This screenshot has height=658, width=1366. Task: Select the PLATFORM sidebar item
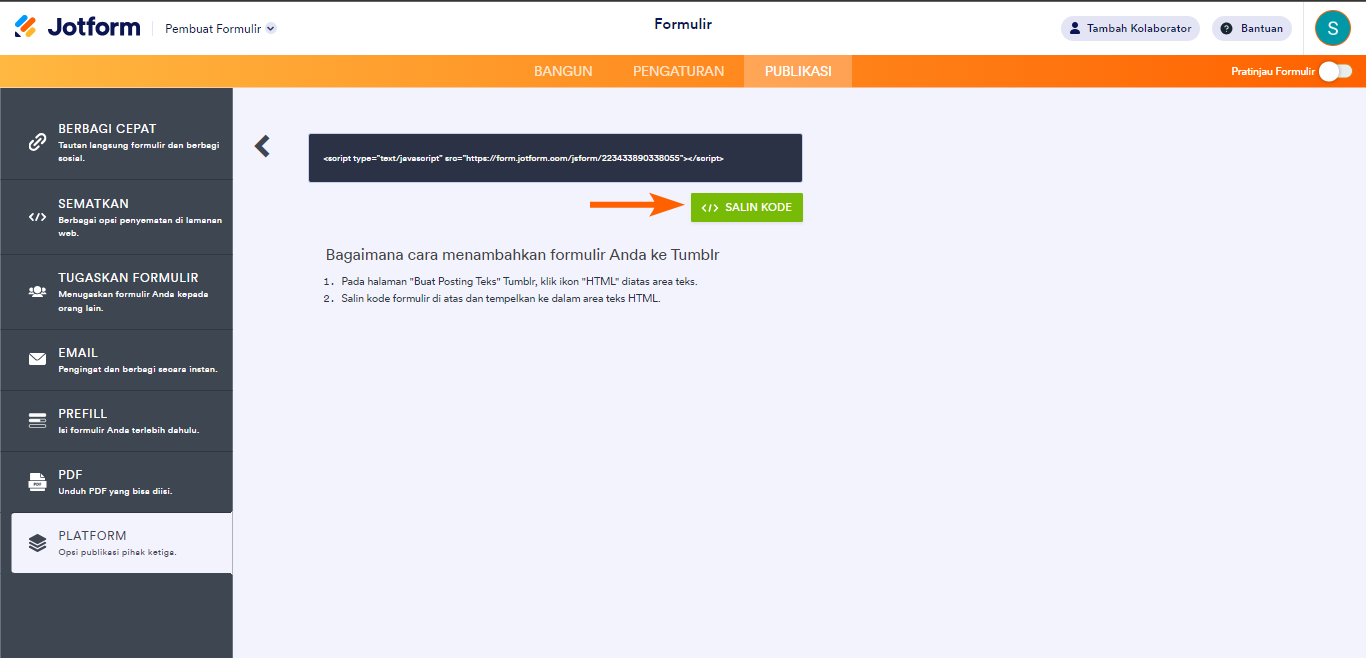click(121, 543)
